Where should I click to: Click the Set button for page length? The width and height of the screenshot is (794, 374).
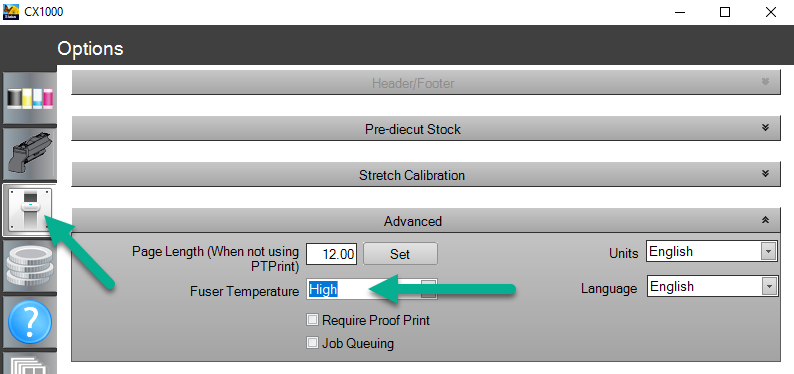[x=400, y=254]
